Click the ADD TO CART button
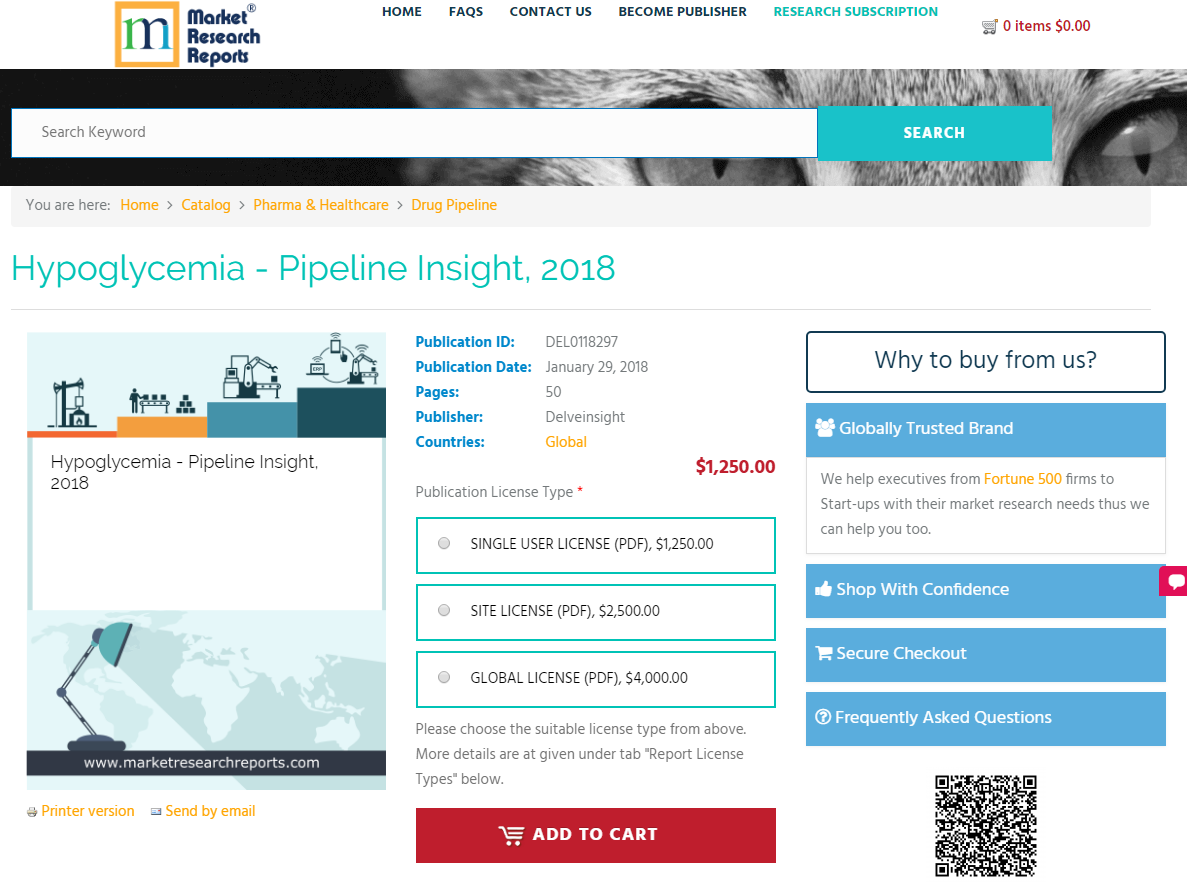This screenshot has height=882, width=1187. (596, 835)
